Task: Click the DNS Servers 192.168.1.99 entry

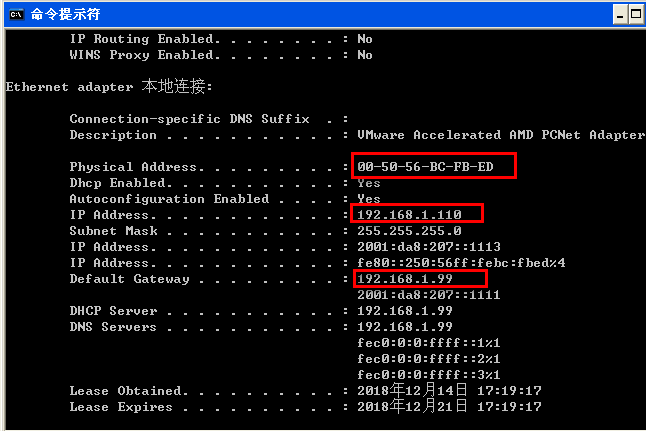Action: pyautogui.click(x=405, y=327)
